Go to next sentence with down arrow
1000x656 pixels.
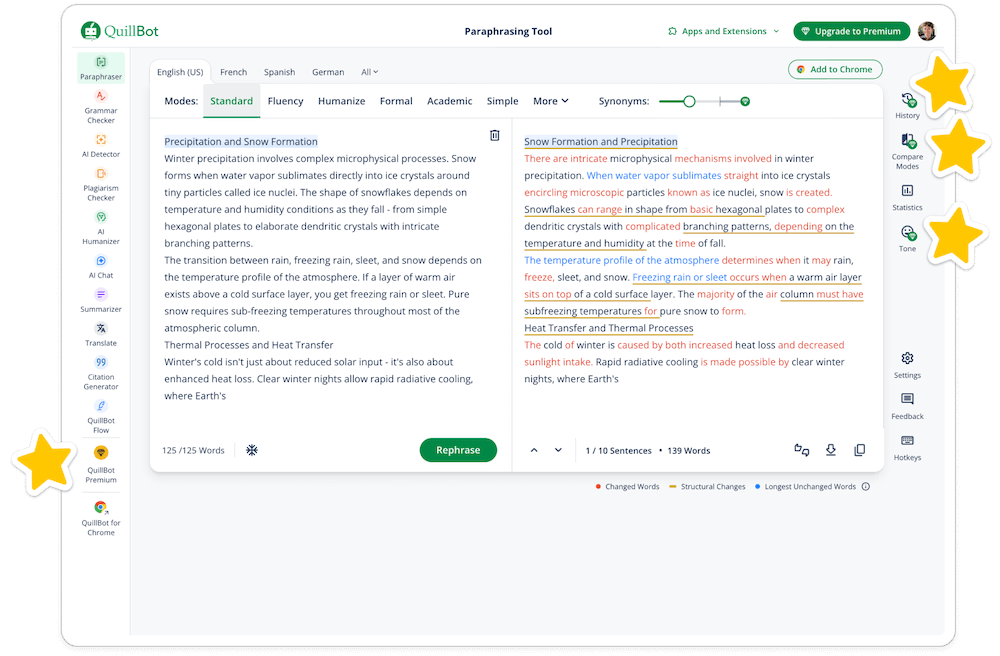(x=558, y=450)
